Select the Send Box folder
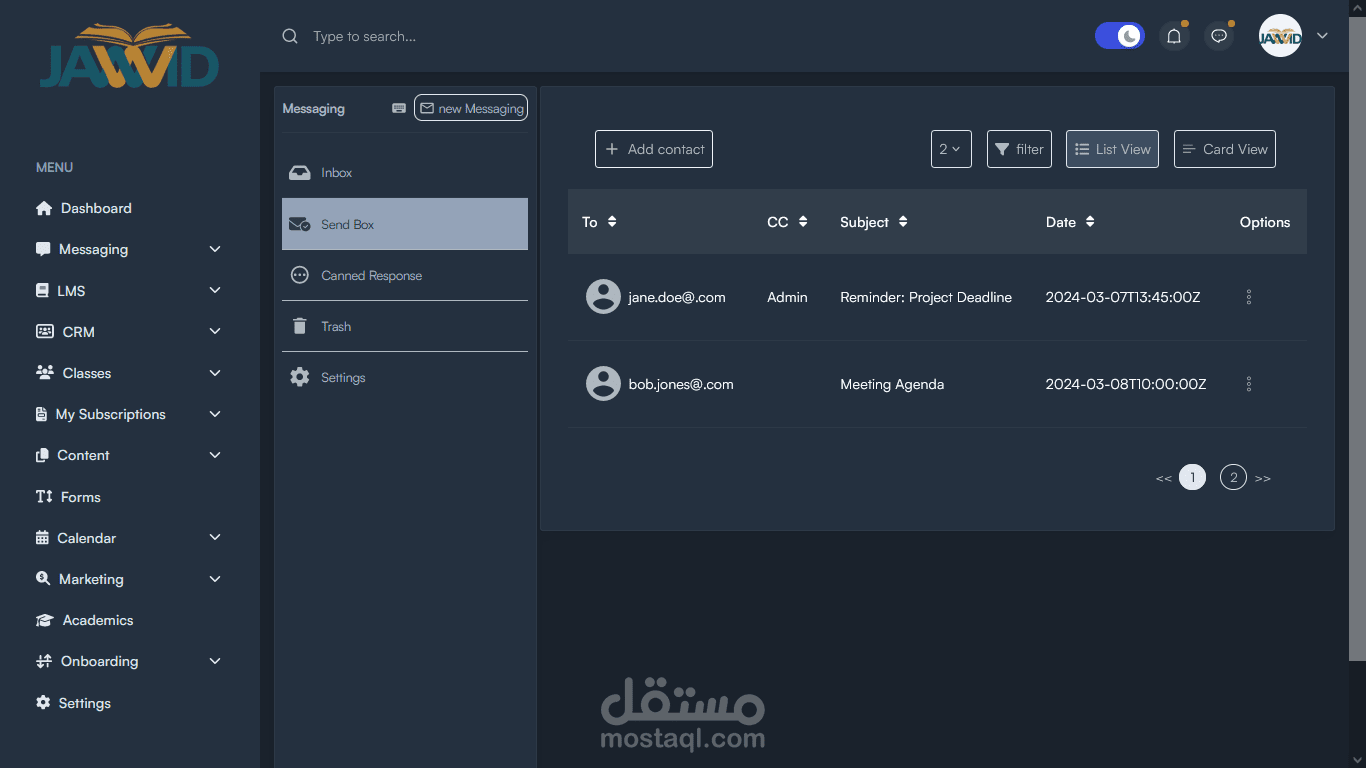This screenshot has width=1366, height=768. pyautogui.click(x=405, y=224)
